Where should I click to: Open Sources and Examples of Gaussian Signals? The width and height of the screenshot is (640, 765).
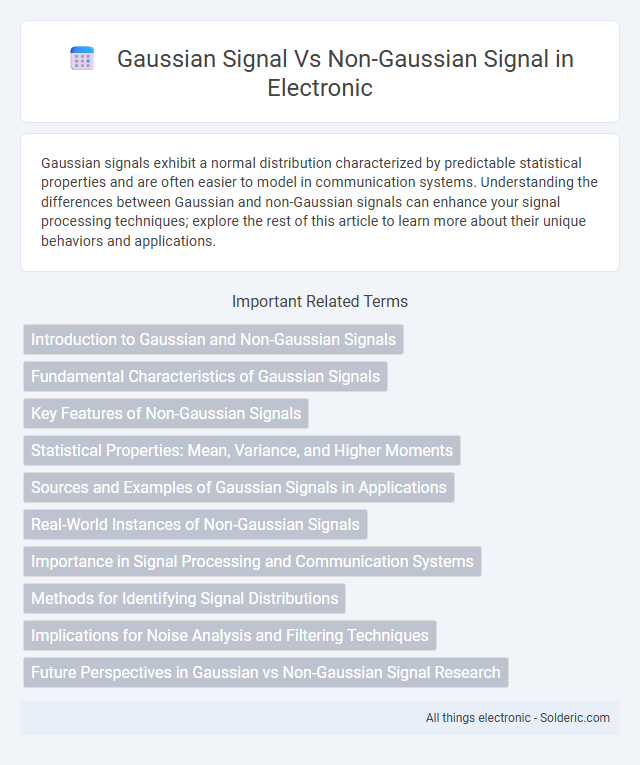pos(239,487)
